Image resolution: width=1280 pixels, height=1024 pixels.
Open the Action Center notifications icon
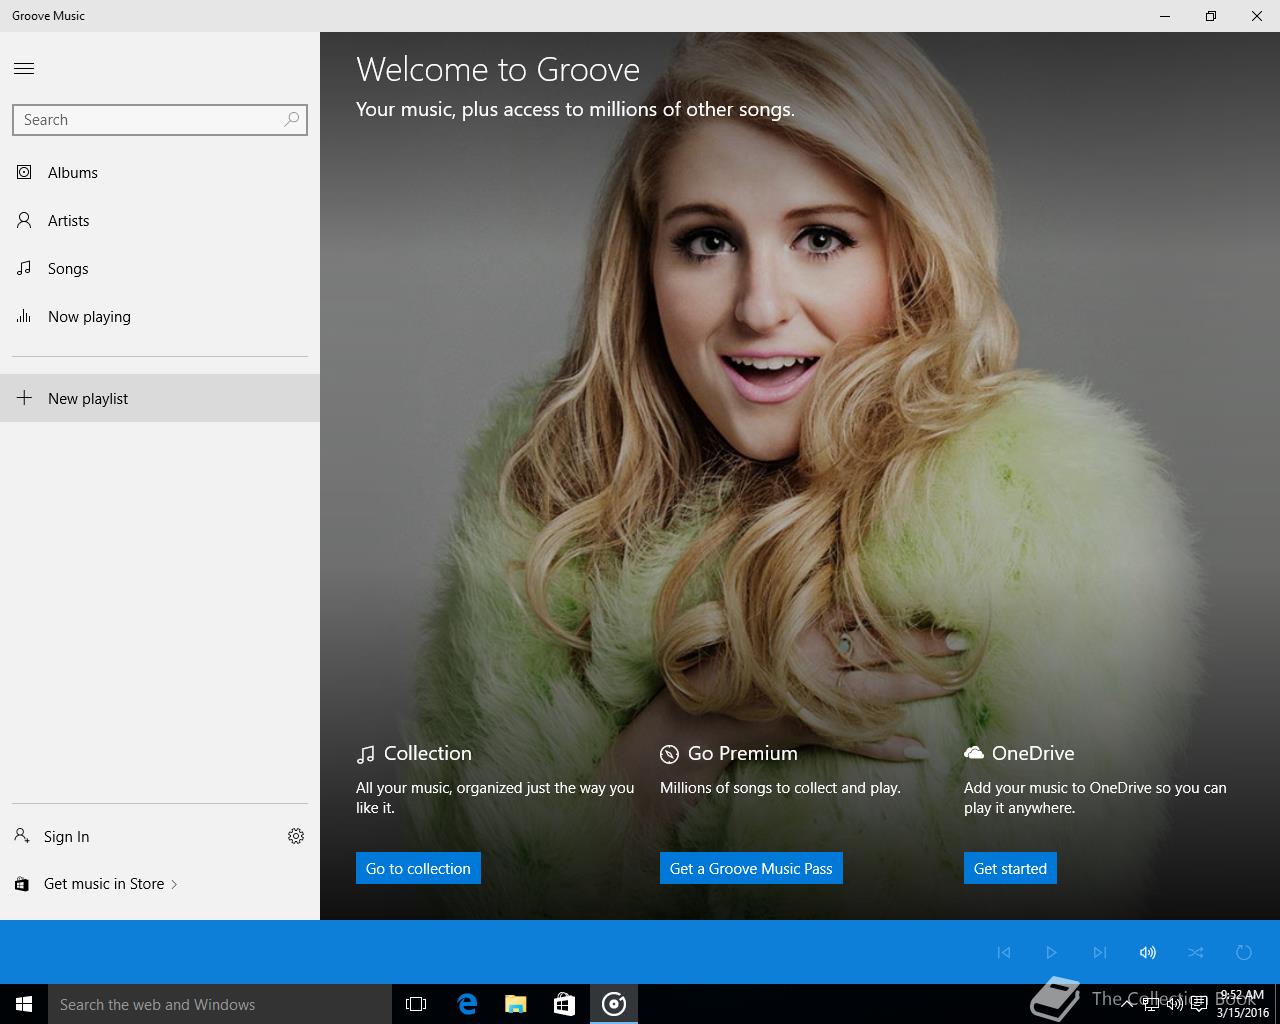coord(1198,1004)
